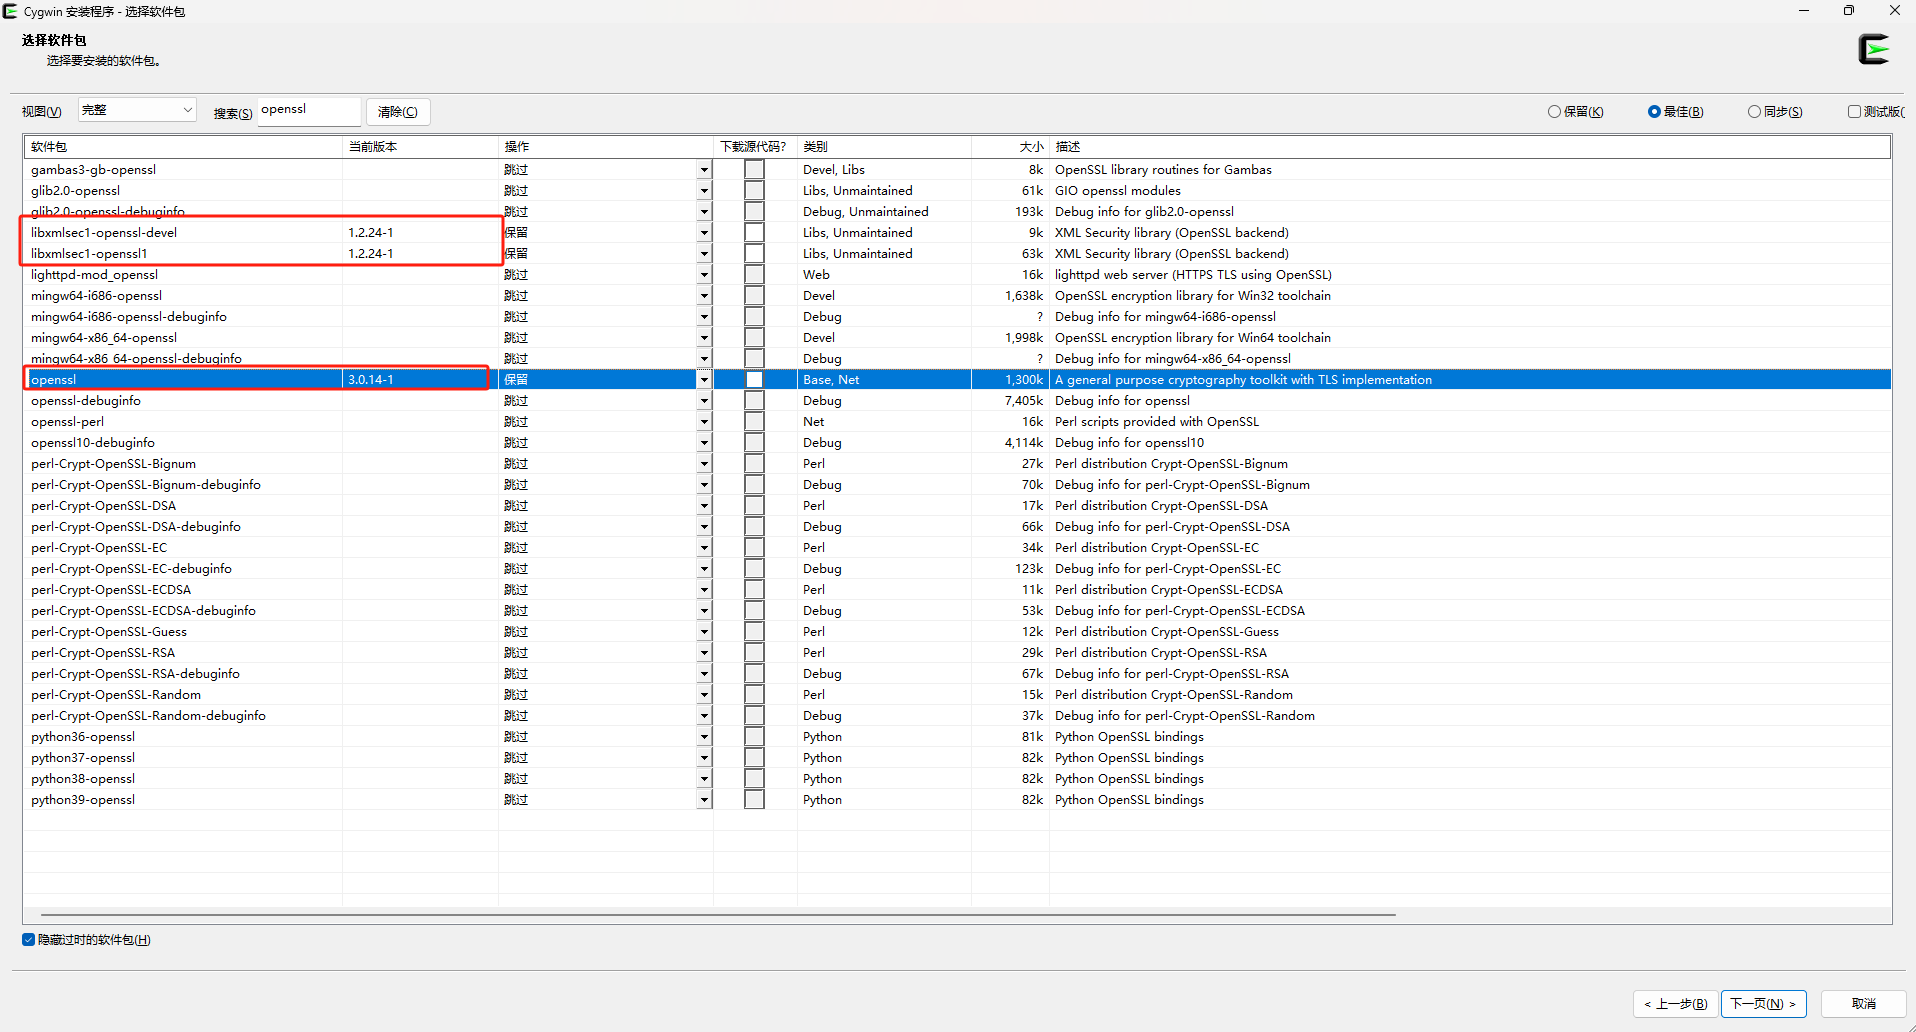
Task: Open action dropdown for mingw64-x86_64-openssl
Action: (704, 338)
